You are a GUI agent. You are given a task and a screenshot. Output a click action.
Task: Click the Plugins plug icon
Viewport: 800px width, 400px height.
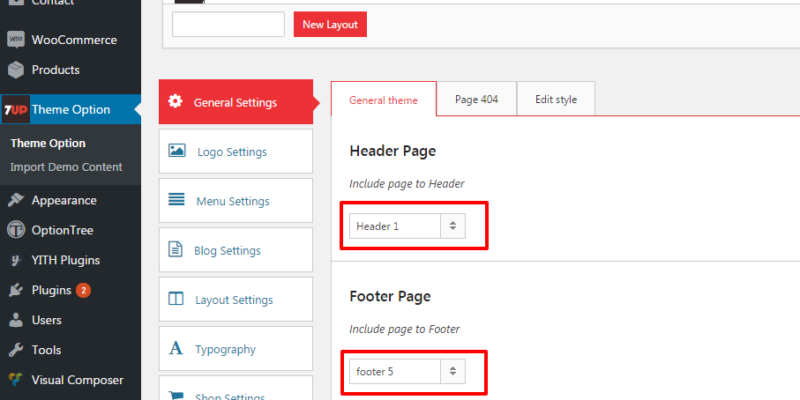click(16, 290)
